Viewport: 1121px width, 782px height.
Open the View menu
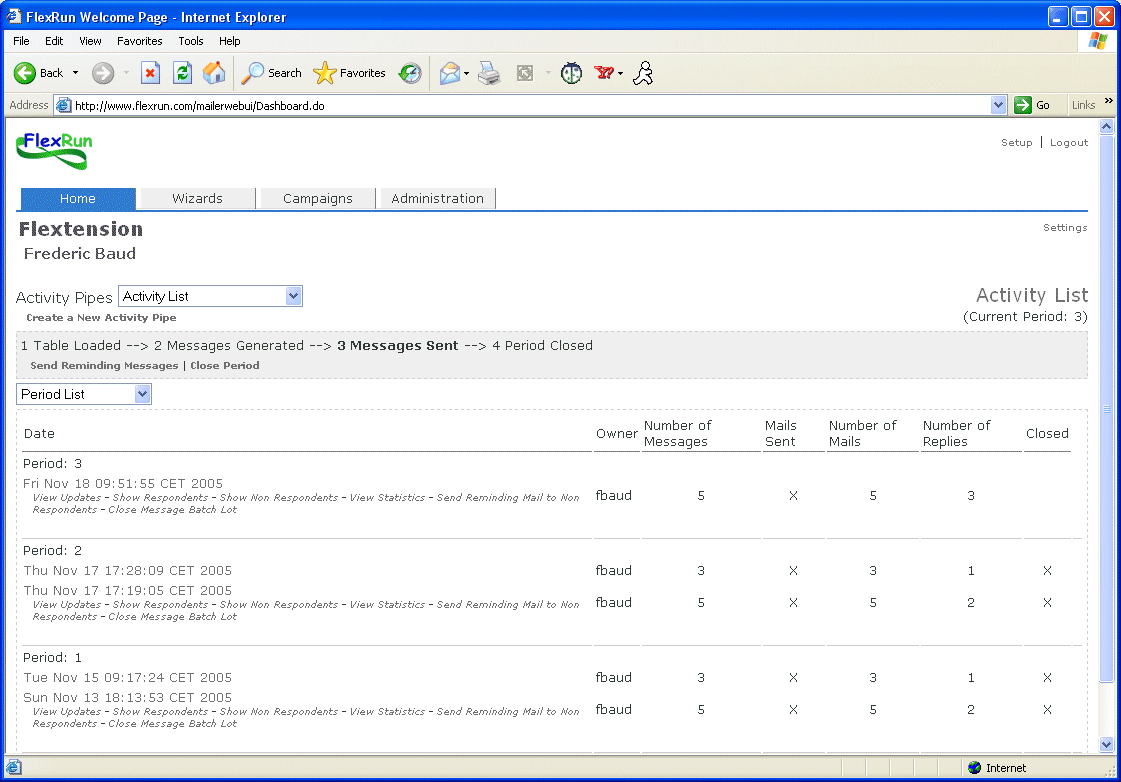pos(90,41)
